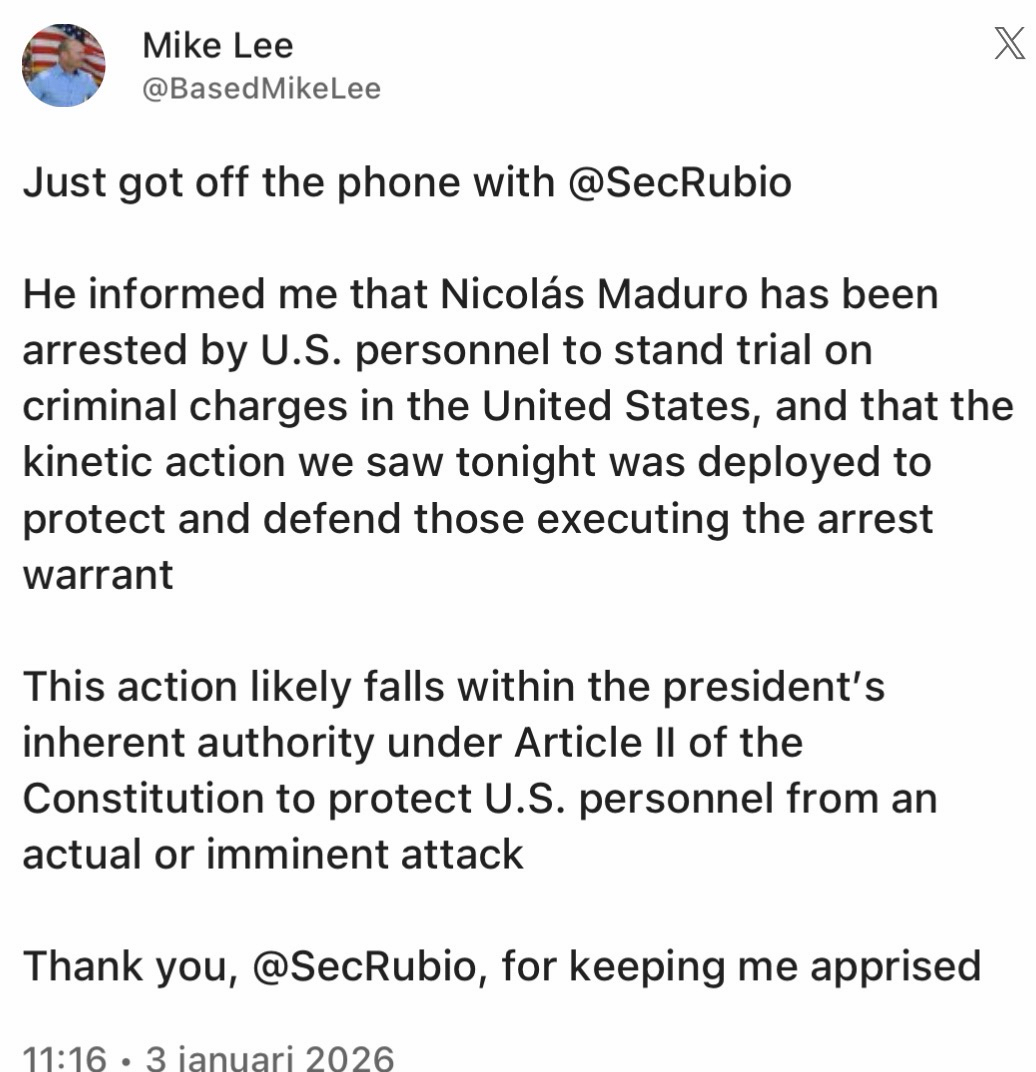Click the date 3 januari 2026
Viewport: 1036px width, 1072px height.
[x=270, y=1057]
